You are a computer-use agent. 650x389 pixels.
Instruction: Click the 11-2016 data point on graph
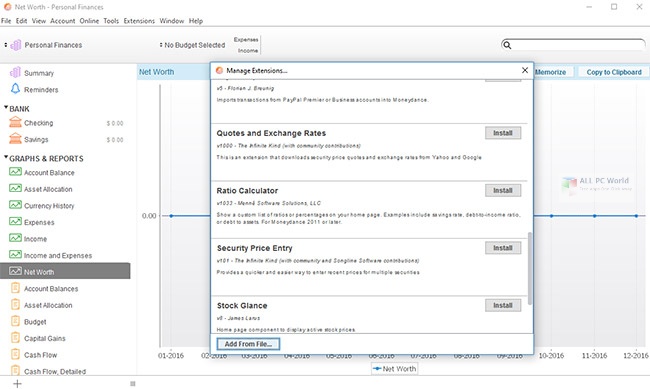(x=594, y=216)
